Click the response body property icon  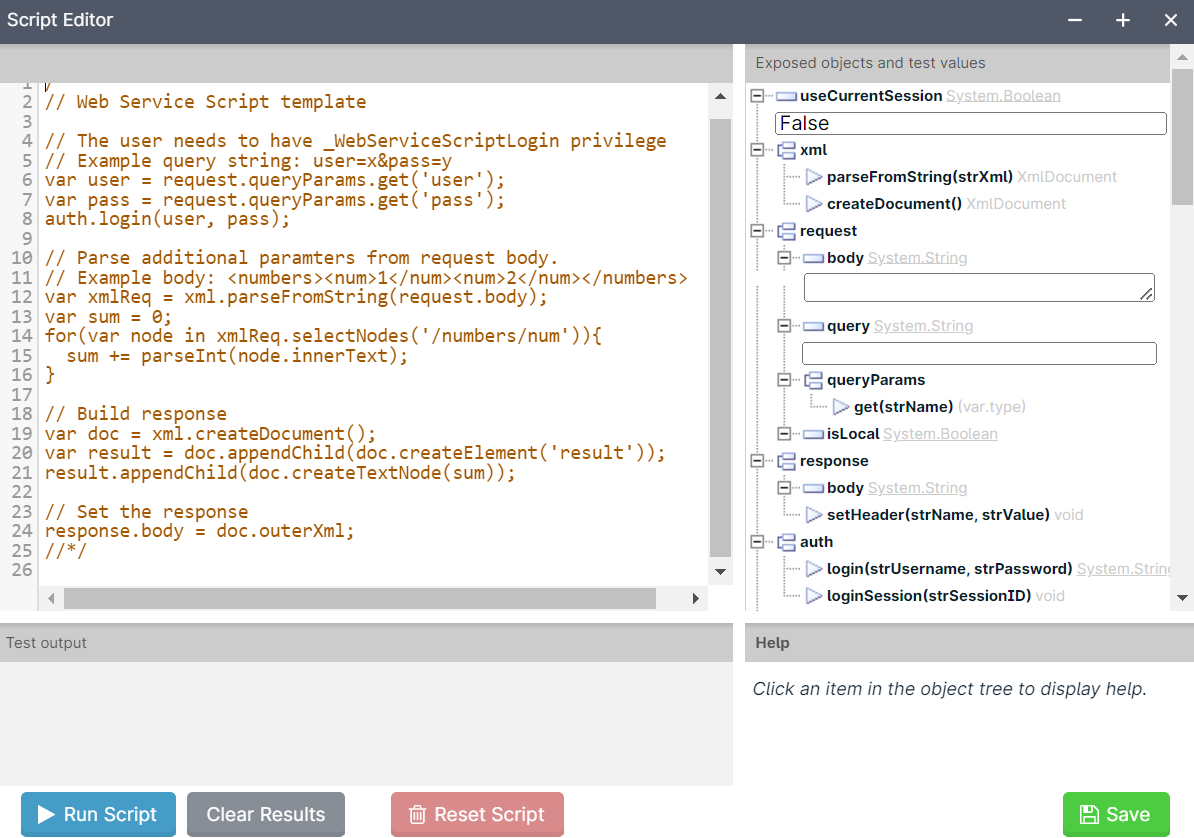[x=813, y=488]
